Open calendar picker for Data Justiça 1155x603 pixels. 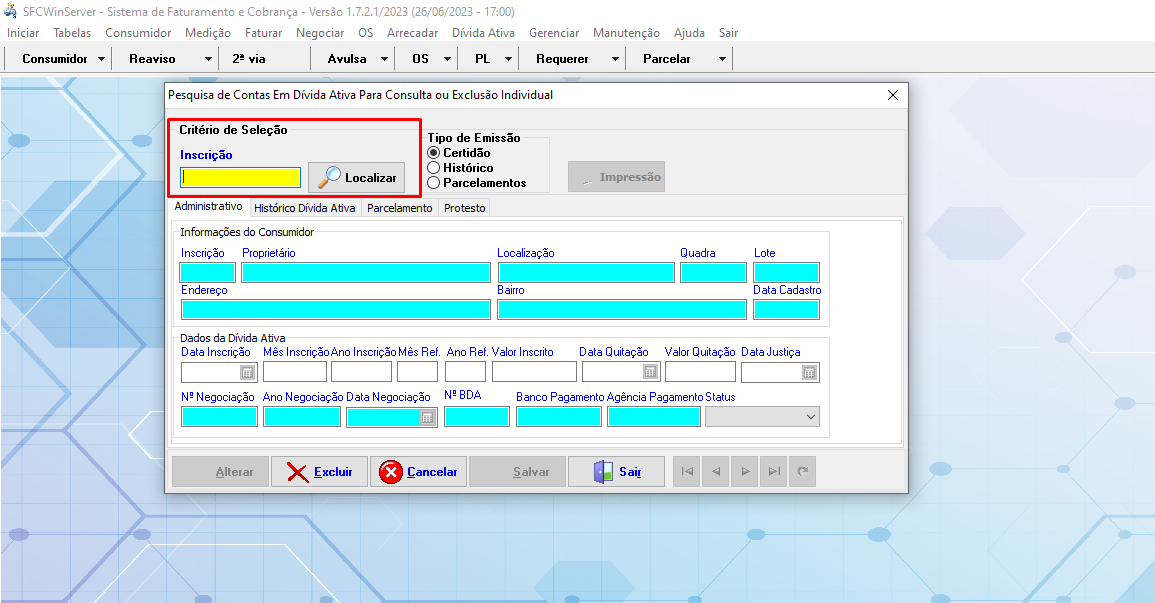[x=809, y=372]
